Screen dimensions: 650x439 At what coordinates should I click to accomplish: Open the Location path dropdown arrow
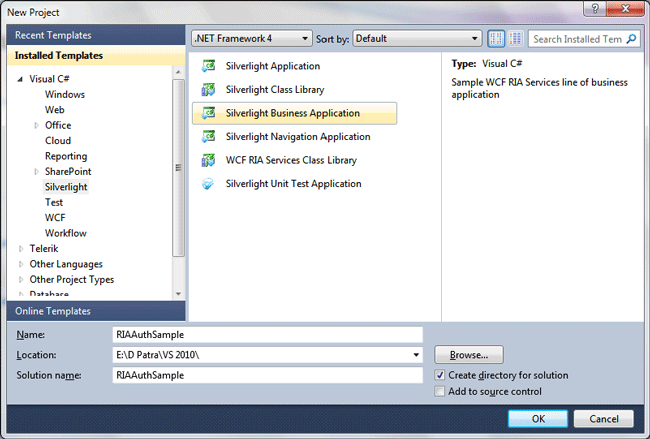[416, 355]
